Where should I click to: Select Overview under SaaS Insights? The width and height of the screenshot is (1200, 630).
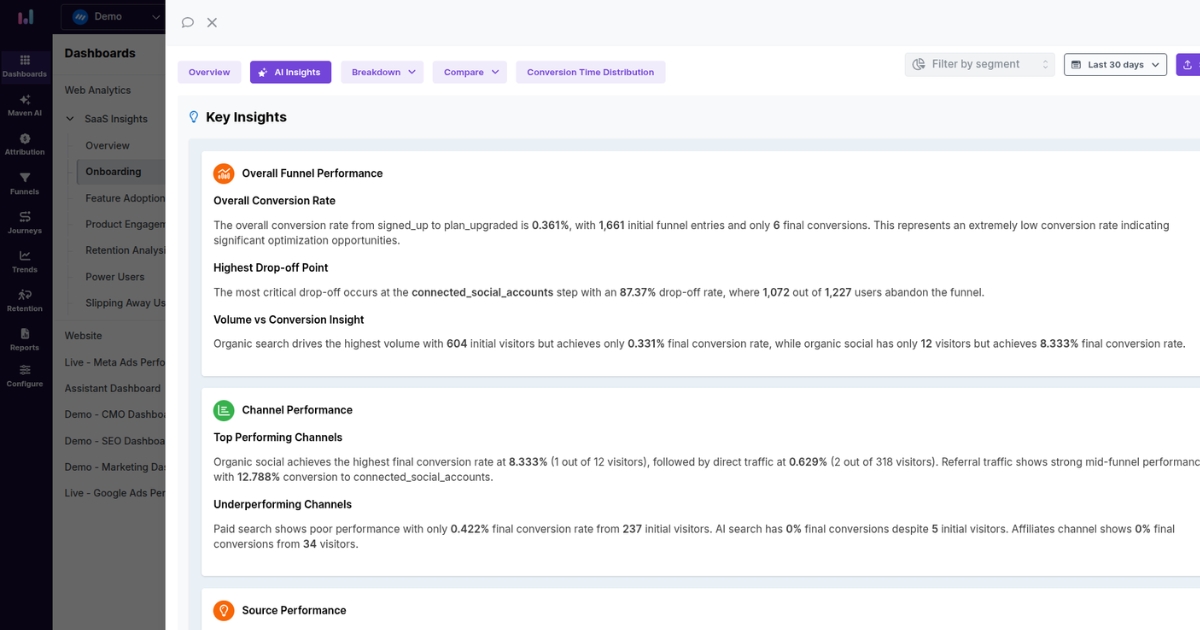(107, 146)
